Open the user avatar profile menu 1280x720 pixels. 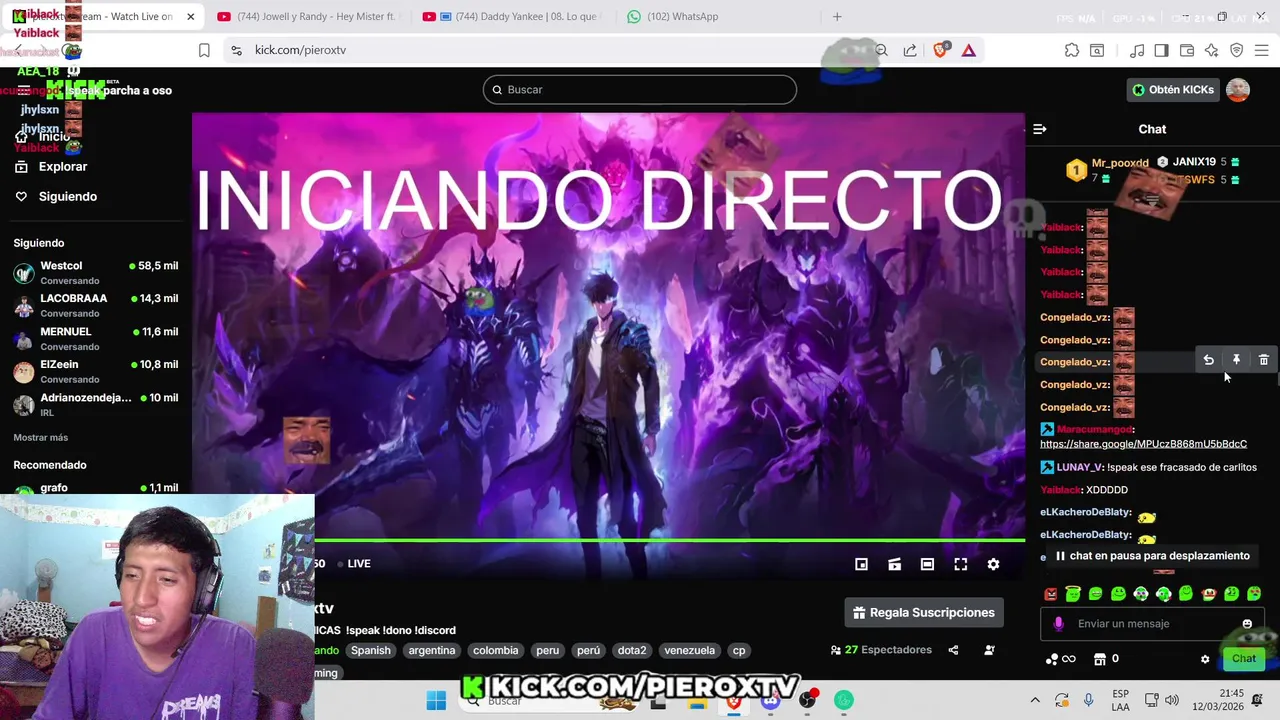pyautogui.click(x=1238, y=90)
